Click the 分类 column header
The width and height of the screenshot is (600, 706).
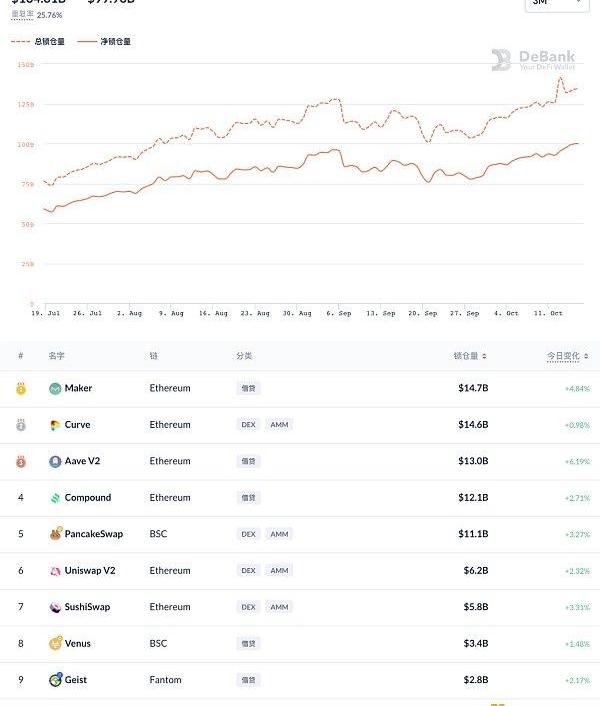[x=244, y=356]
